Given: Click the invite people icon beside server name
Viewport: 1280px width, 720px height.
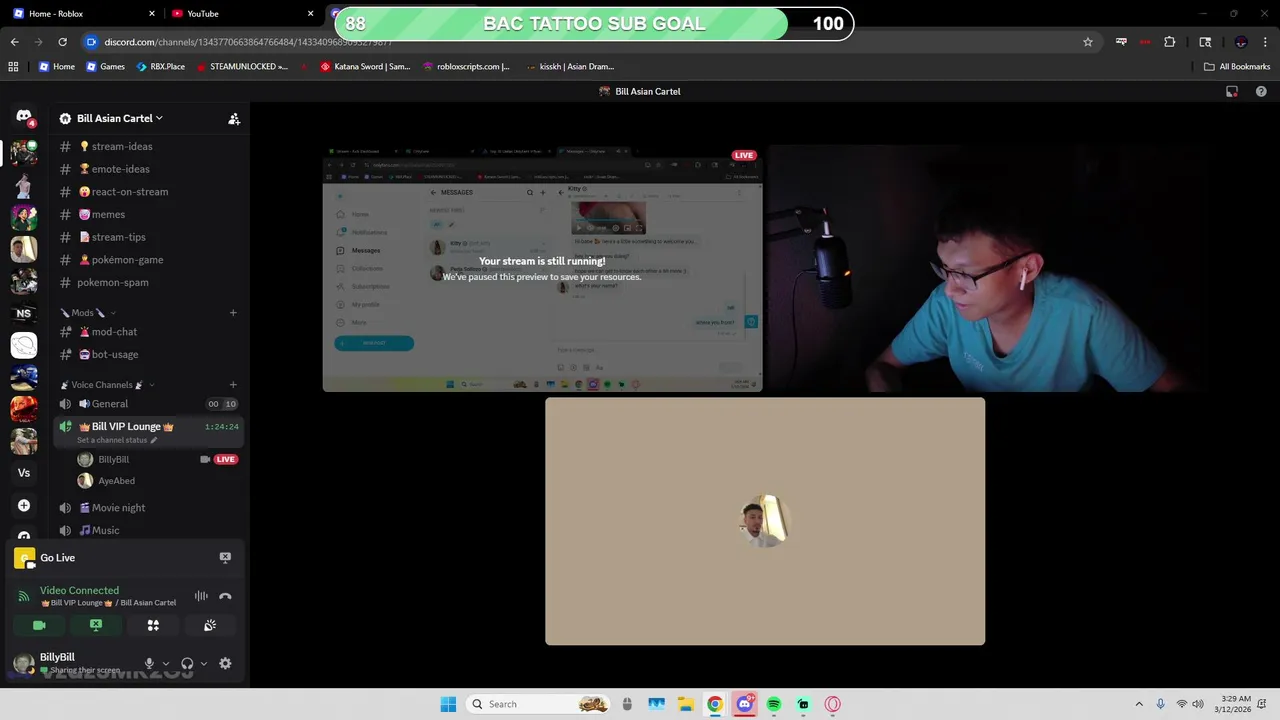Looking at the screenshot, I should click(234, 118).
